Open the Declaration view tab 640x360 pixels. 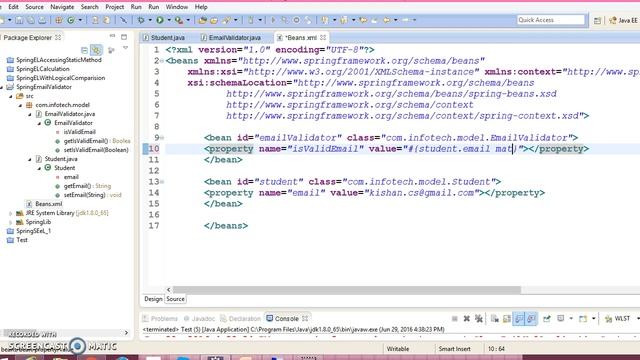pos(240,319)
